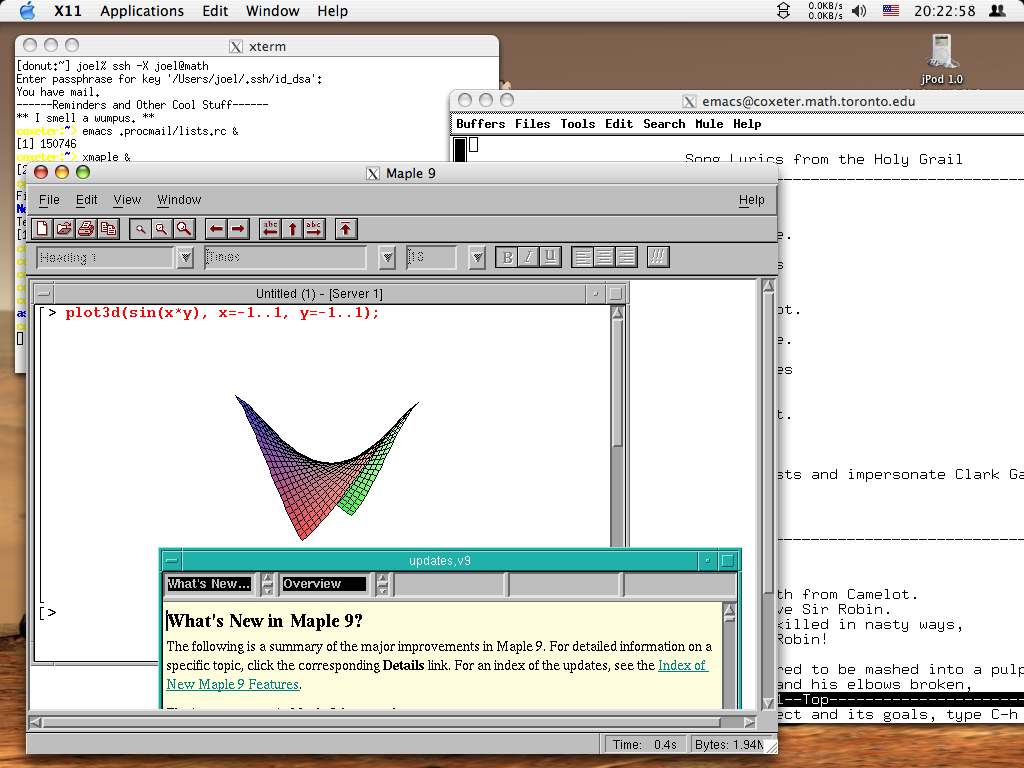Set center text alignment
1024x768 pixels.
[x=604, y=257]
